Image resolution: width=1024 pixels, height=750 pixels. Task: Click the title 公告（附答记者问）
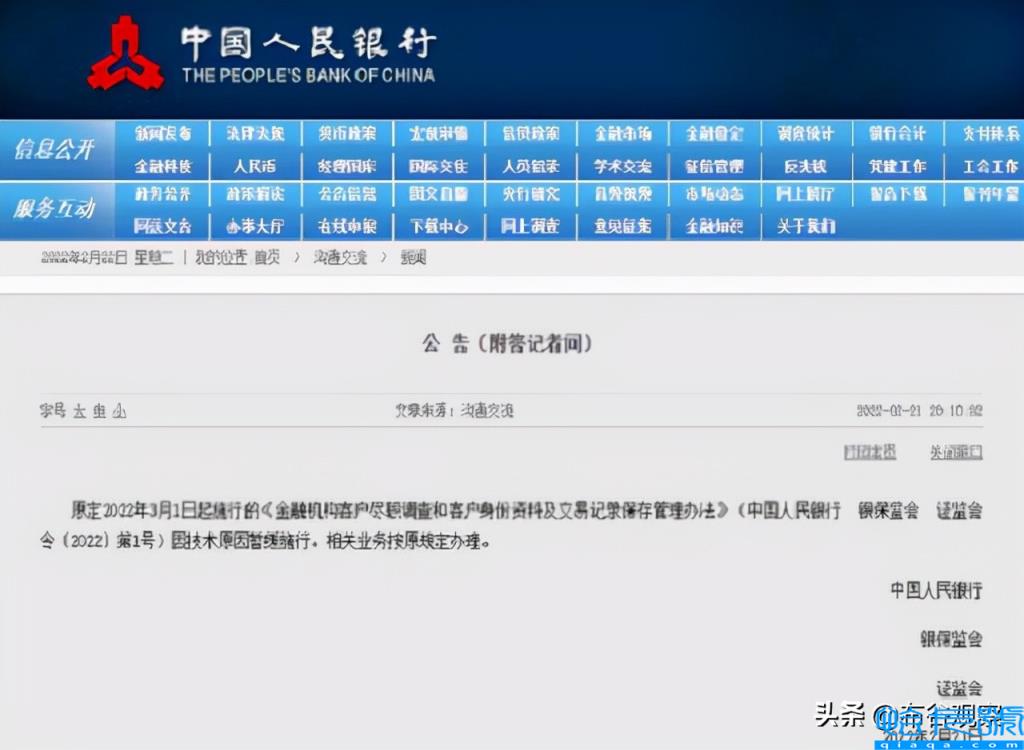pyautogui.click(x=507, y=344)
